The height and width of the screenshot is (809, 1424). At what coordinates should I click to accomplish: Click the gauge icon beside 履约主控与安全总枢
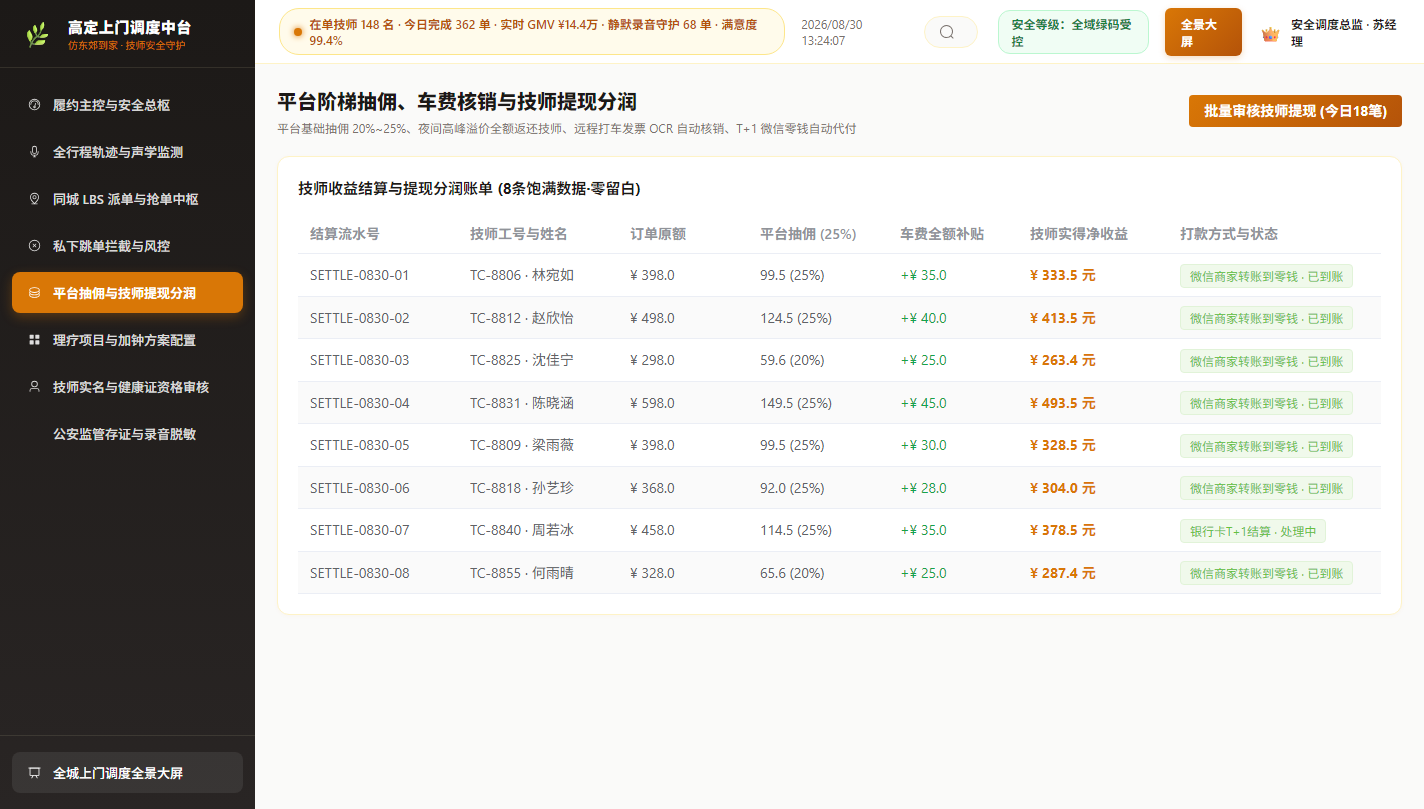pos(34,105)
